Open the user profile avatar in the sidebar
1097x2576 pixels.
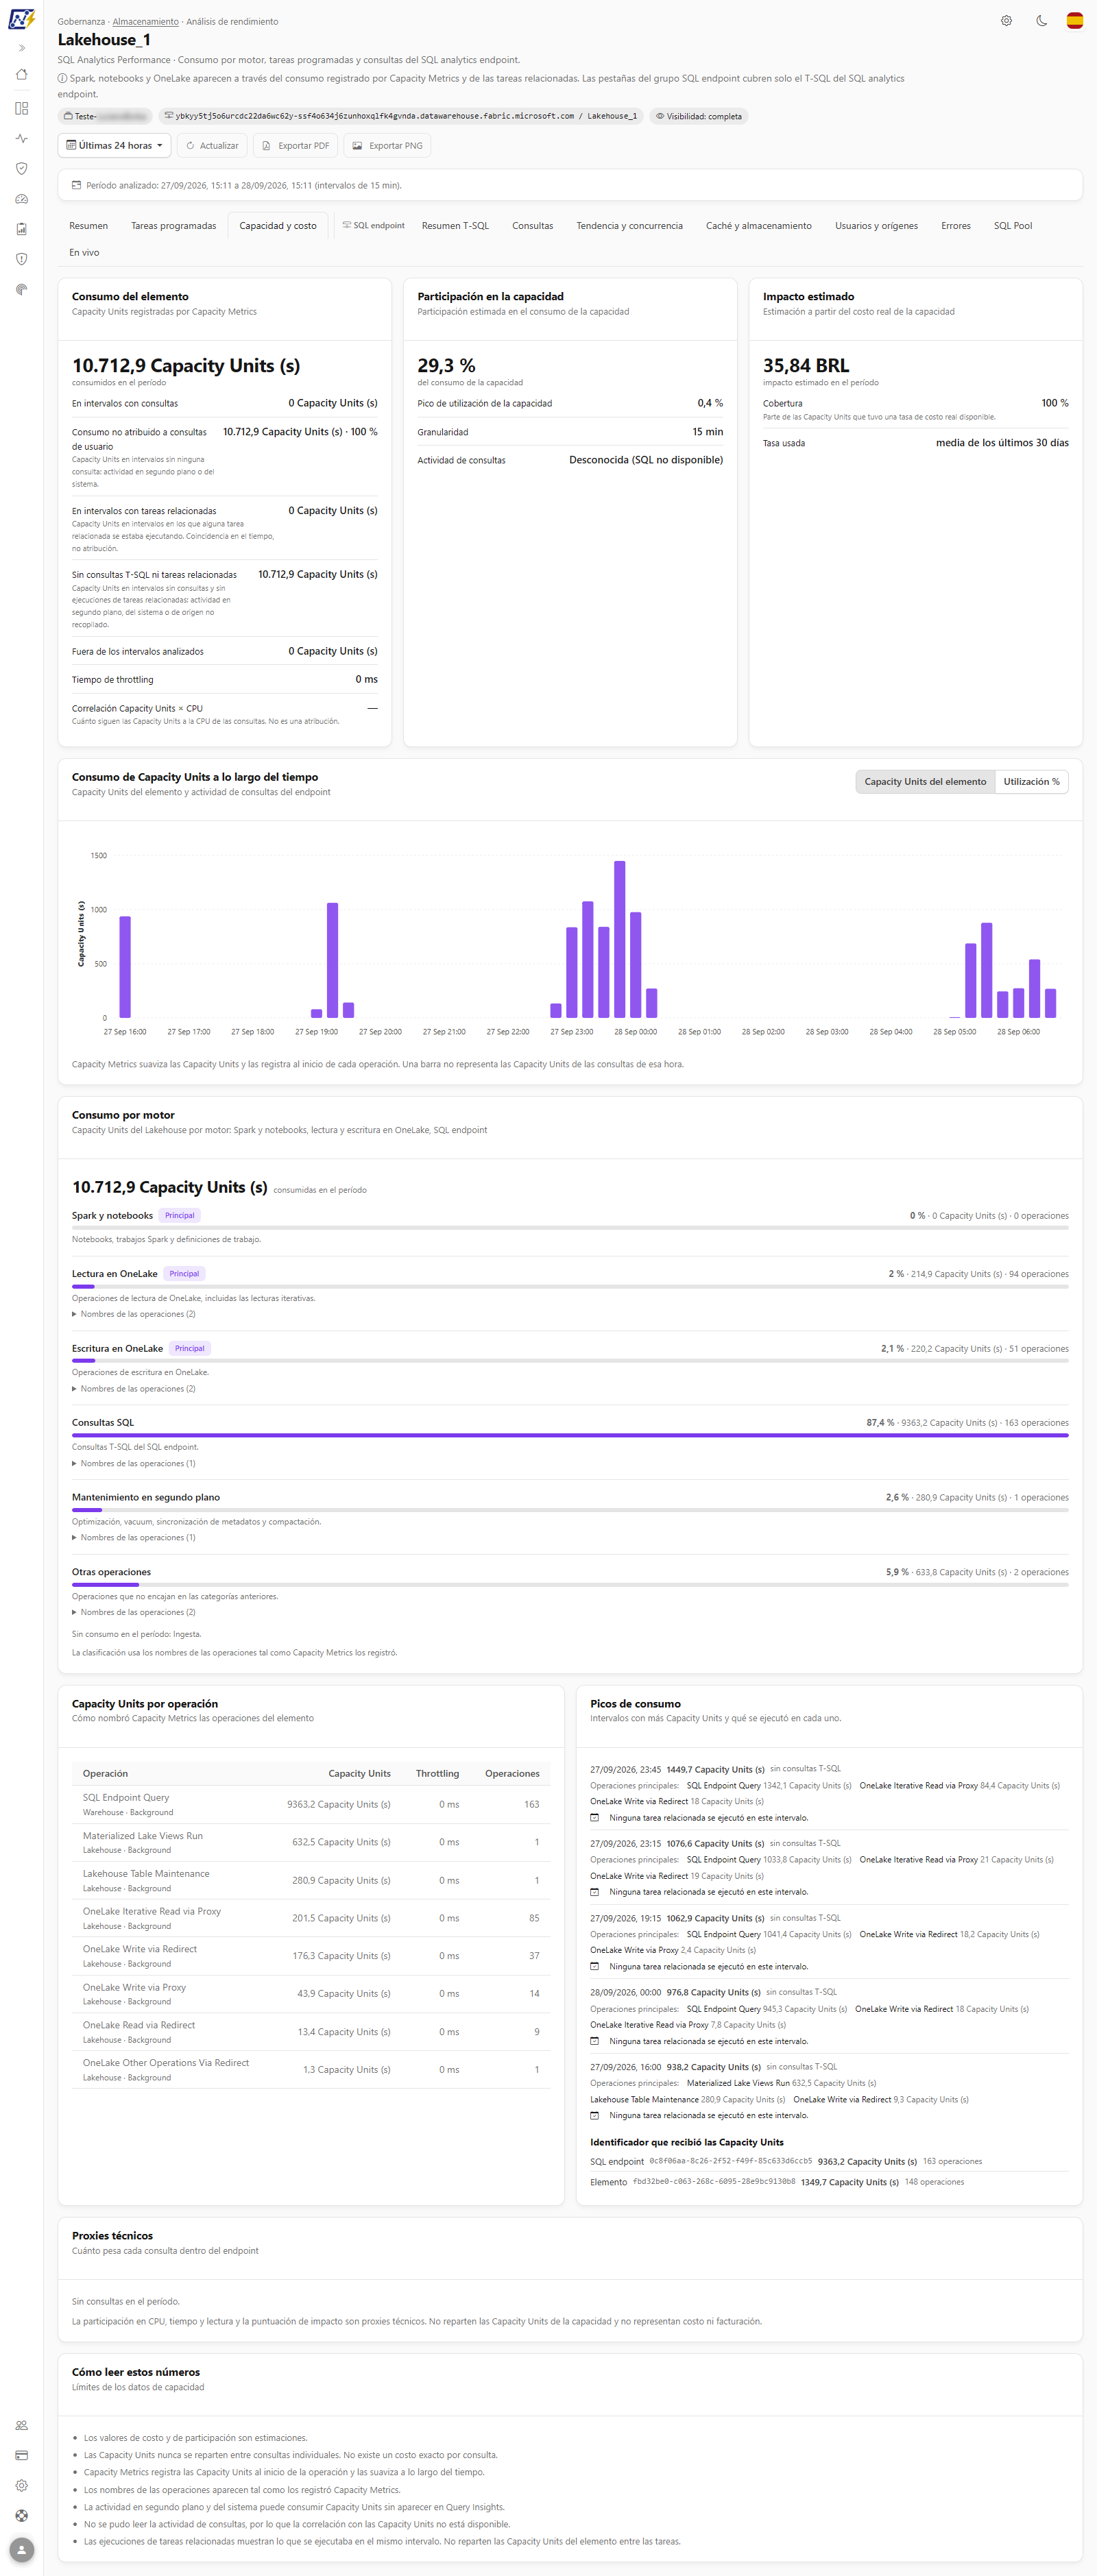pyautogui.click(x=22, y=2549)
